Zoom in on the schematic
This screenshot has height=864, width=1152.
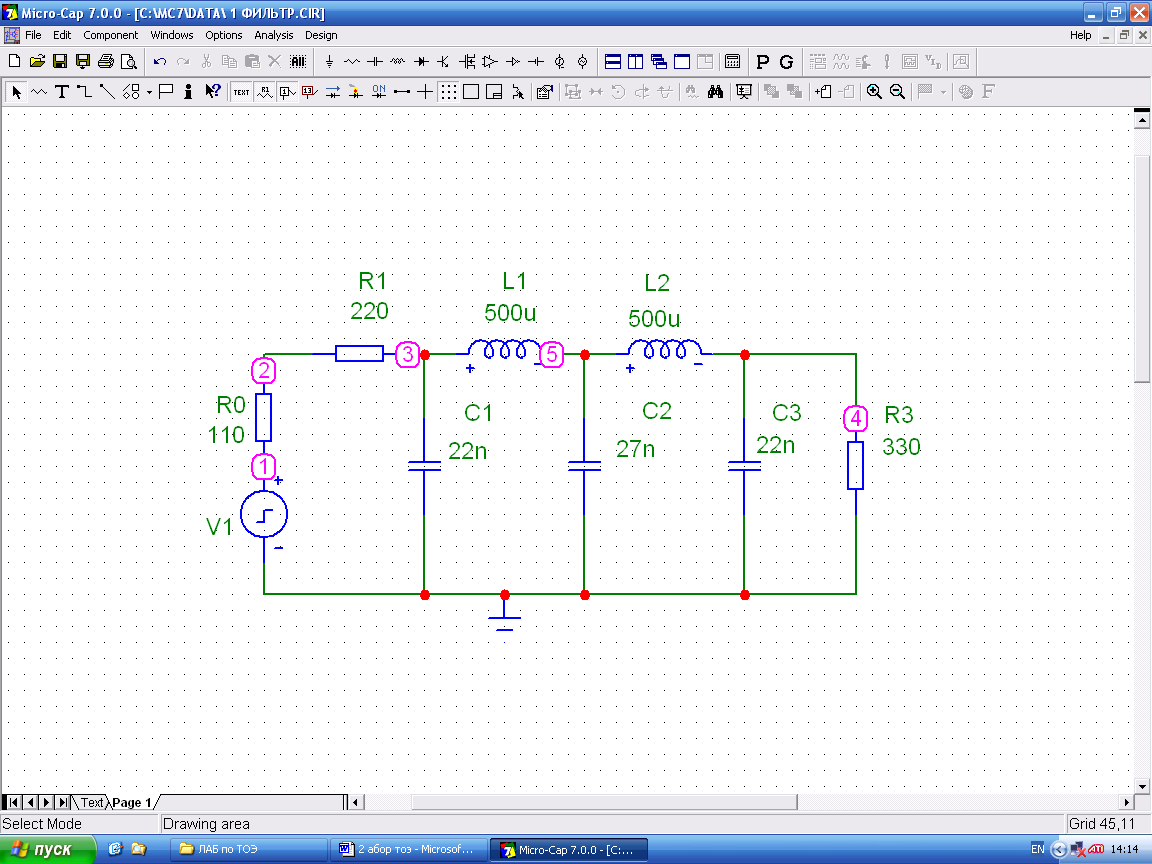[874, 92]
